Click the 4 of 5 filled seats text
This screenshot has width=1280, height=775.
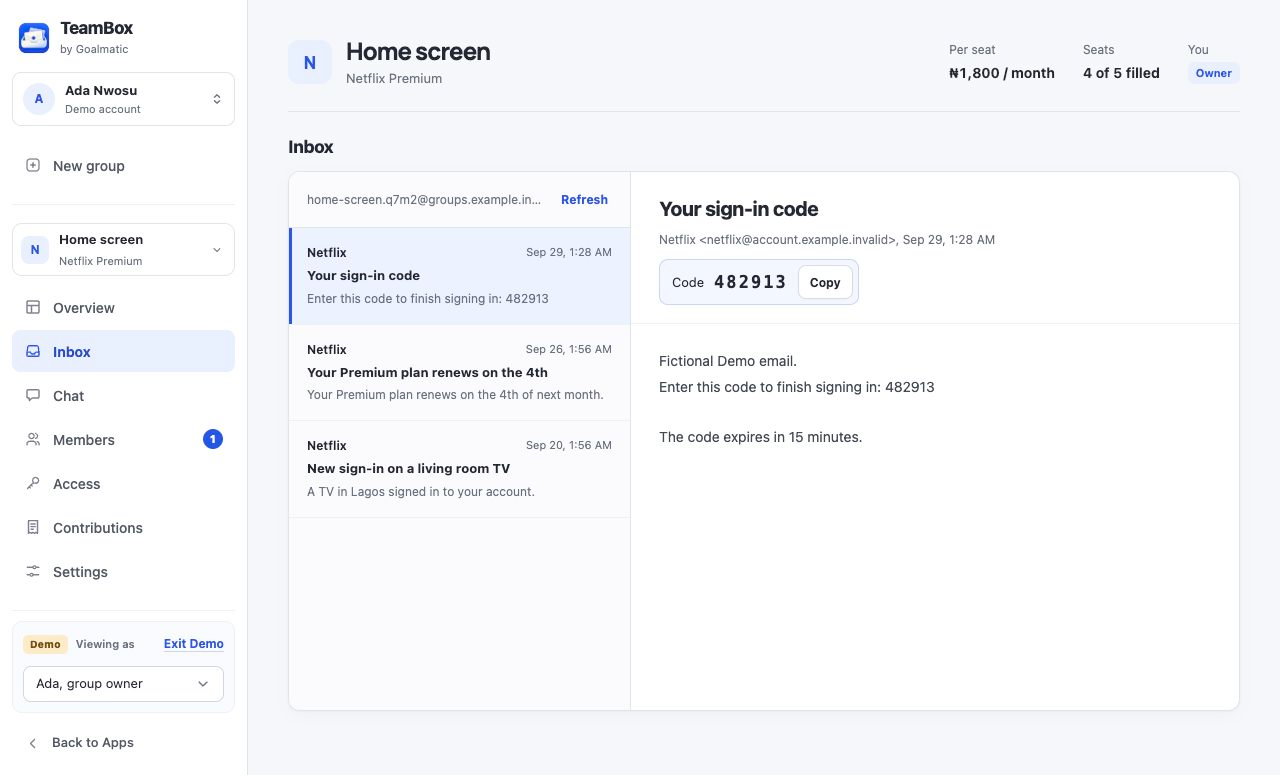click(x=1121, y=73)
